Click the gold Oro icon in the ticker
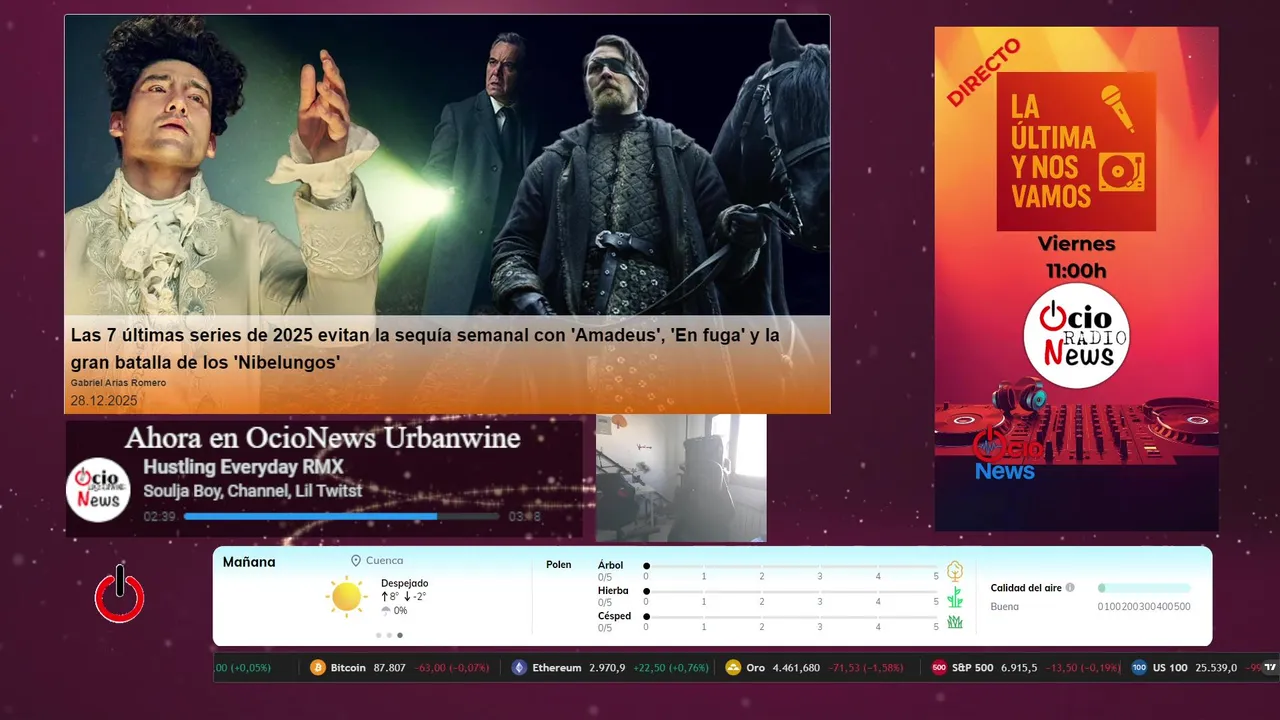The height and width of the screenshot is (720, 1280). [733, 668]
